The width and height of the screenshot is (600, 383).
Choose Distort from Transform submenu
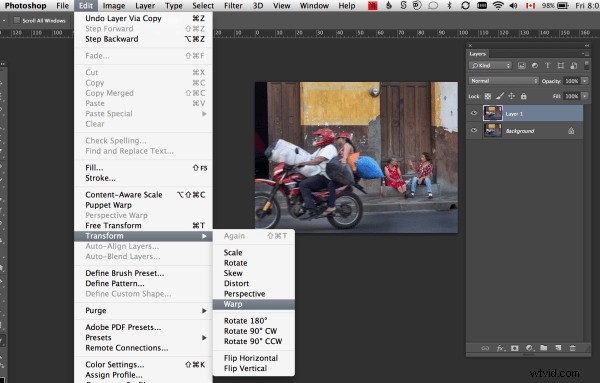pyautogui.click(x=254, y=284)
